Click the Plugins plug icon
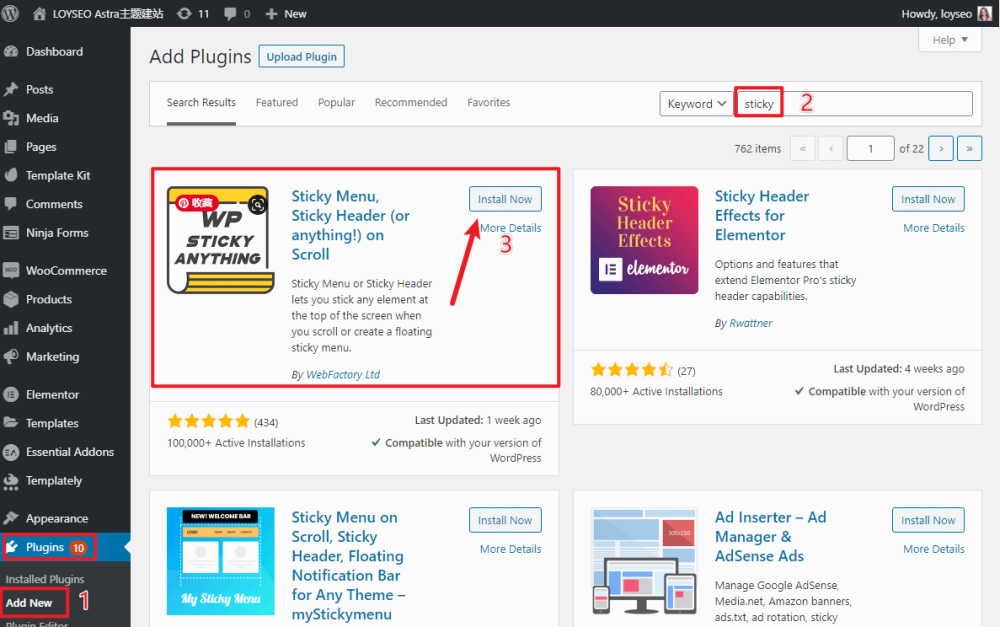This screenshot has width=1000, height=627. (x=13, y=547)
